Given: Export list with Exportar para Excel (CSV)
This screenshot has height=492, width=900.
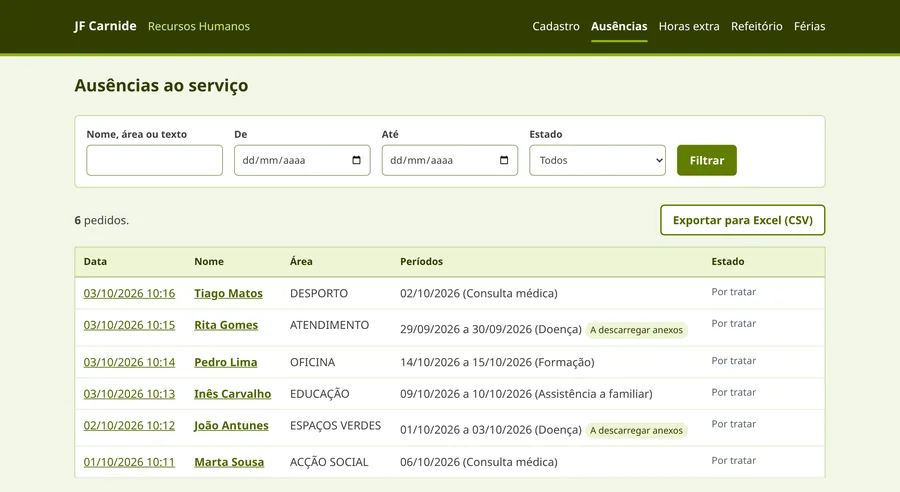Looking at the screenshot, I should coord(743,220).
